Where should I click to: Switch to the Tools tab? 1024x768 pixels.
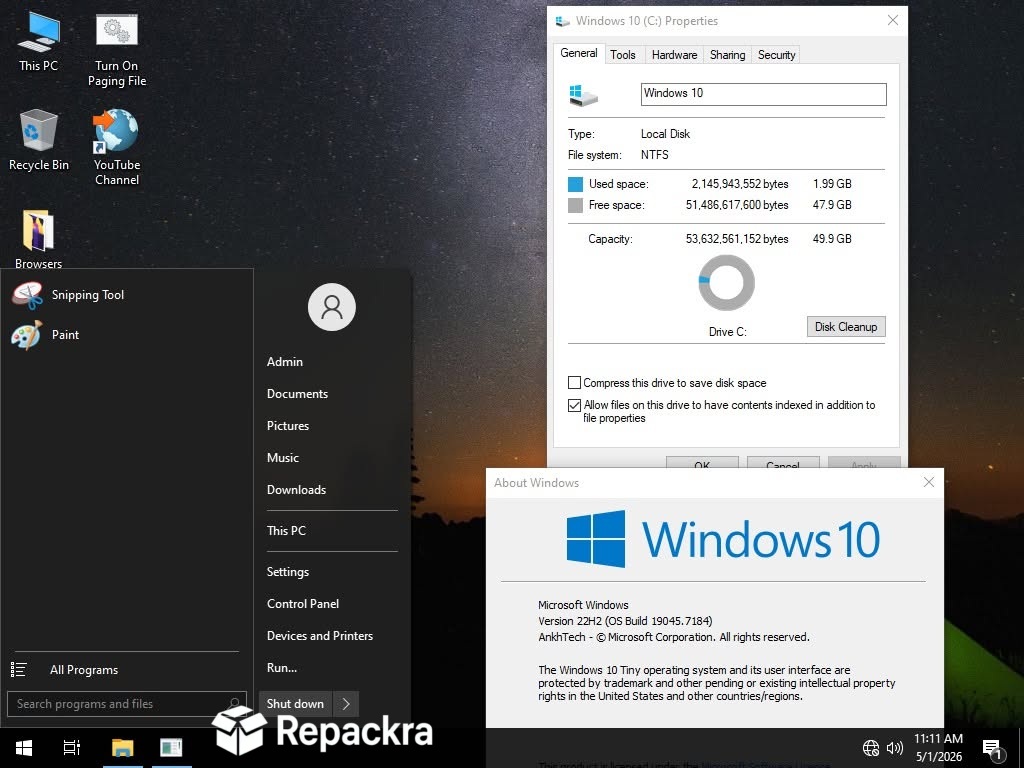(x=622, y=55)
